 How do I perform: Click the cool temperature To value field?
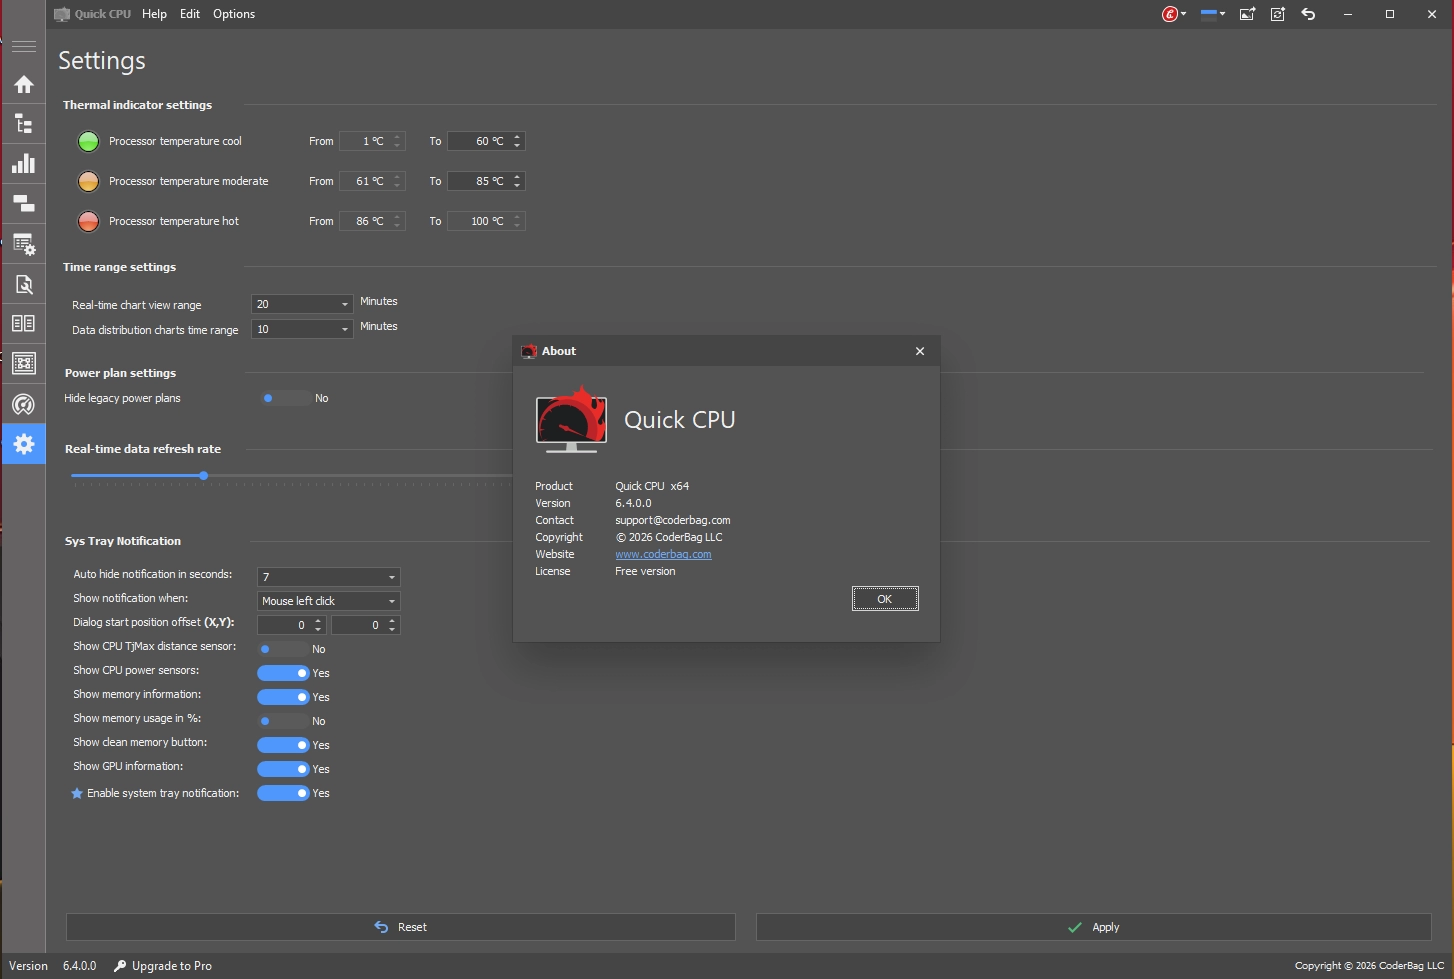point(480,141)
